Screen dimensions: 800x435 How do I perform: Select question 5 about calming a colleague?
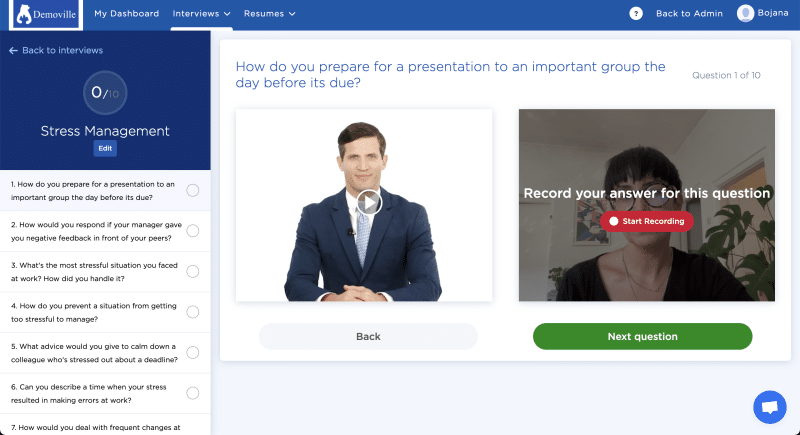95,352
